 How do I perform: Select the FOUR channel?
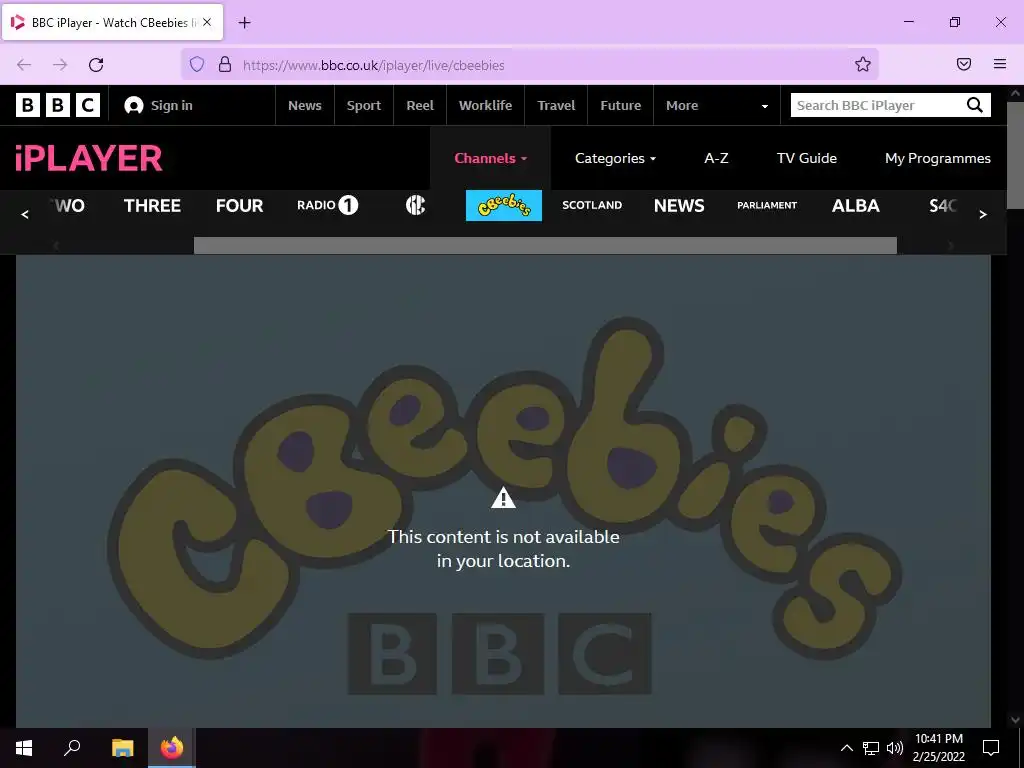point(240,205)
